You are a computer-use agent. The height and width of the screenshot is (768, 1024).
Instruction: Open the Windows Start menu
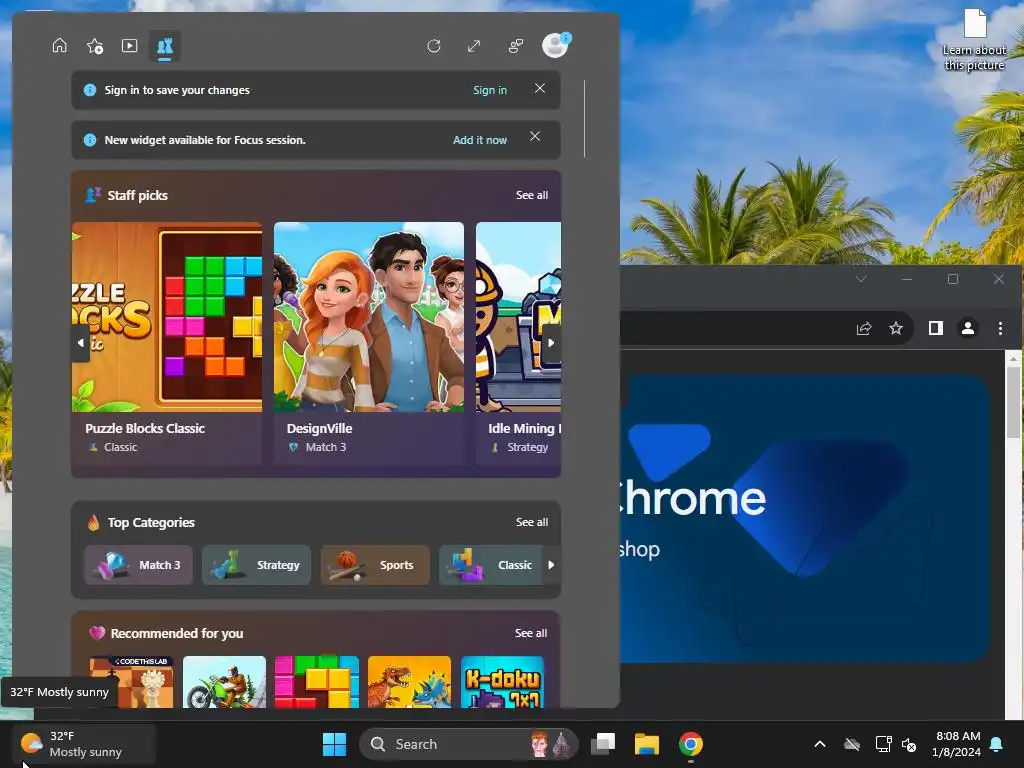click(x=334, y=744)
